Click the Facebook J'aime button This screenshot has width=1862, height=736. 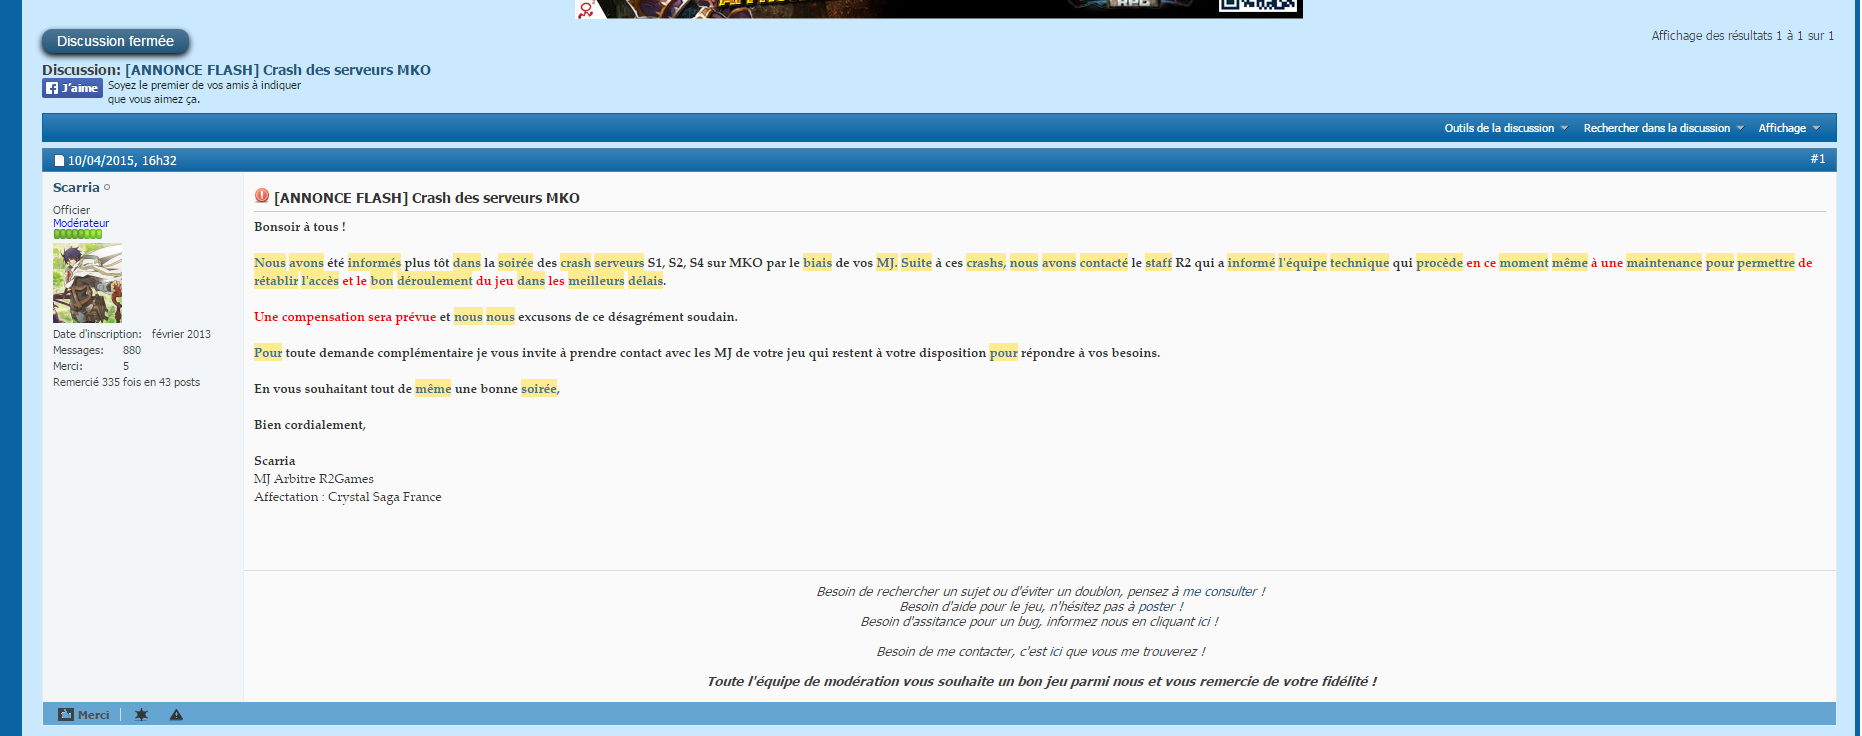tap(72, 88)
